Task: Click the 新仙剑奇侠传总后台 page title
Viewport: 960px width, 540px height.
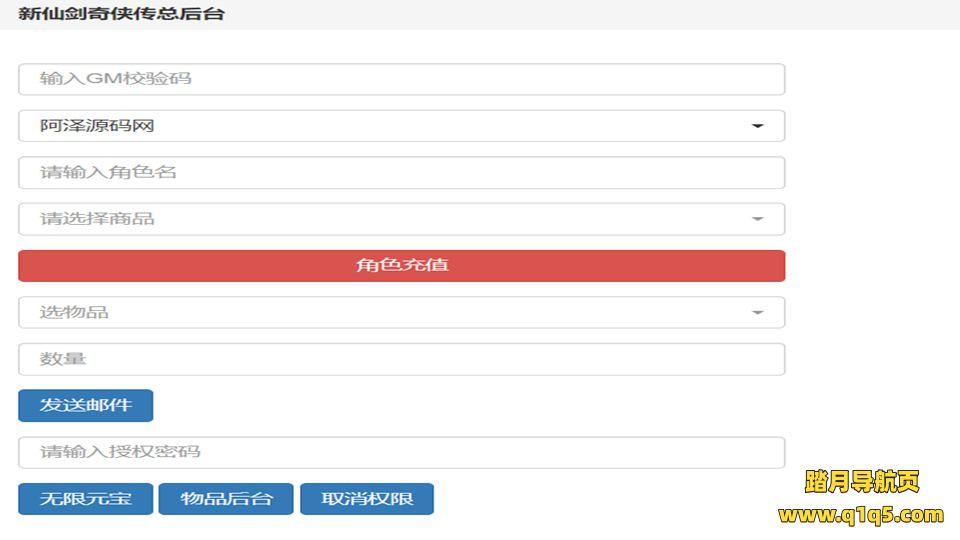Action: point(121,14)
